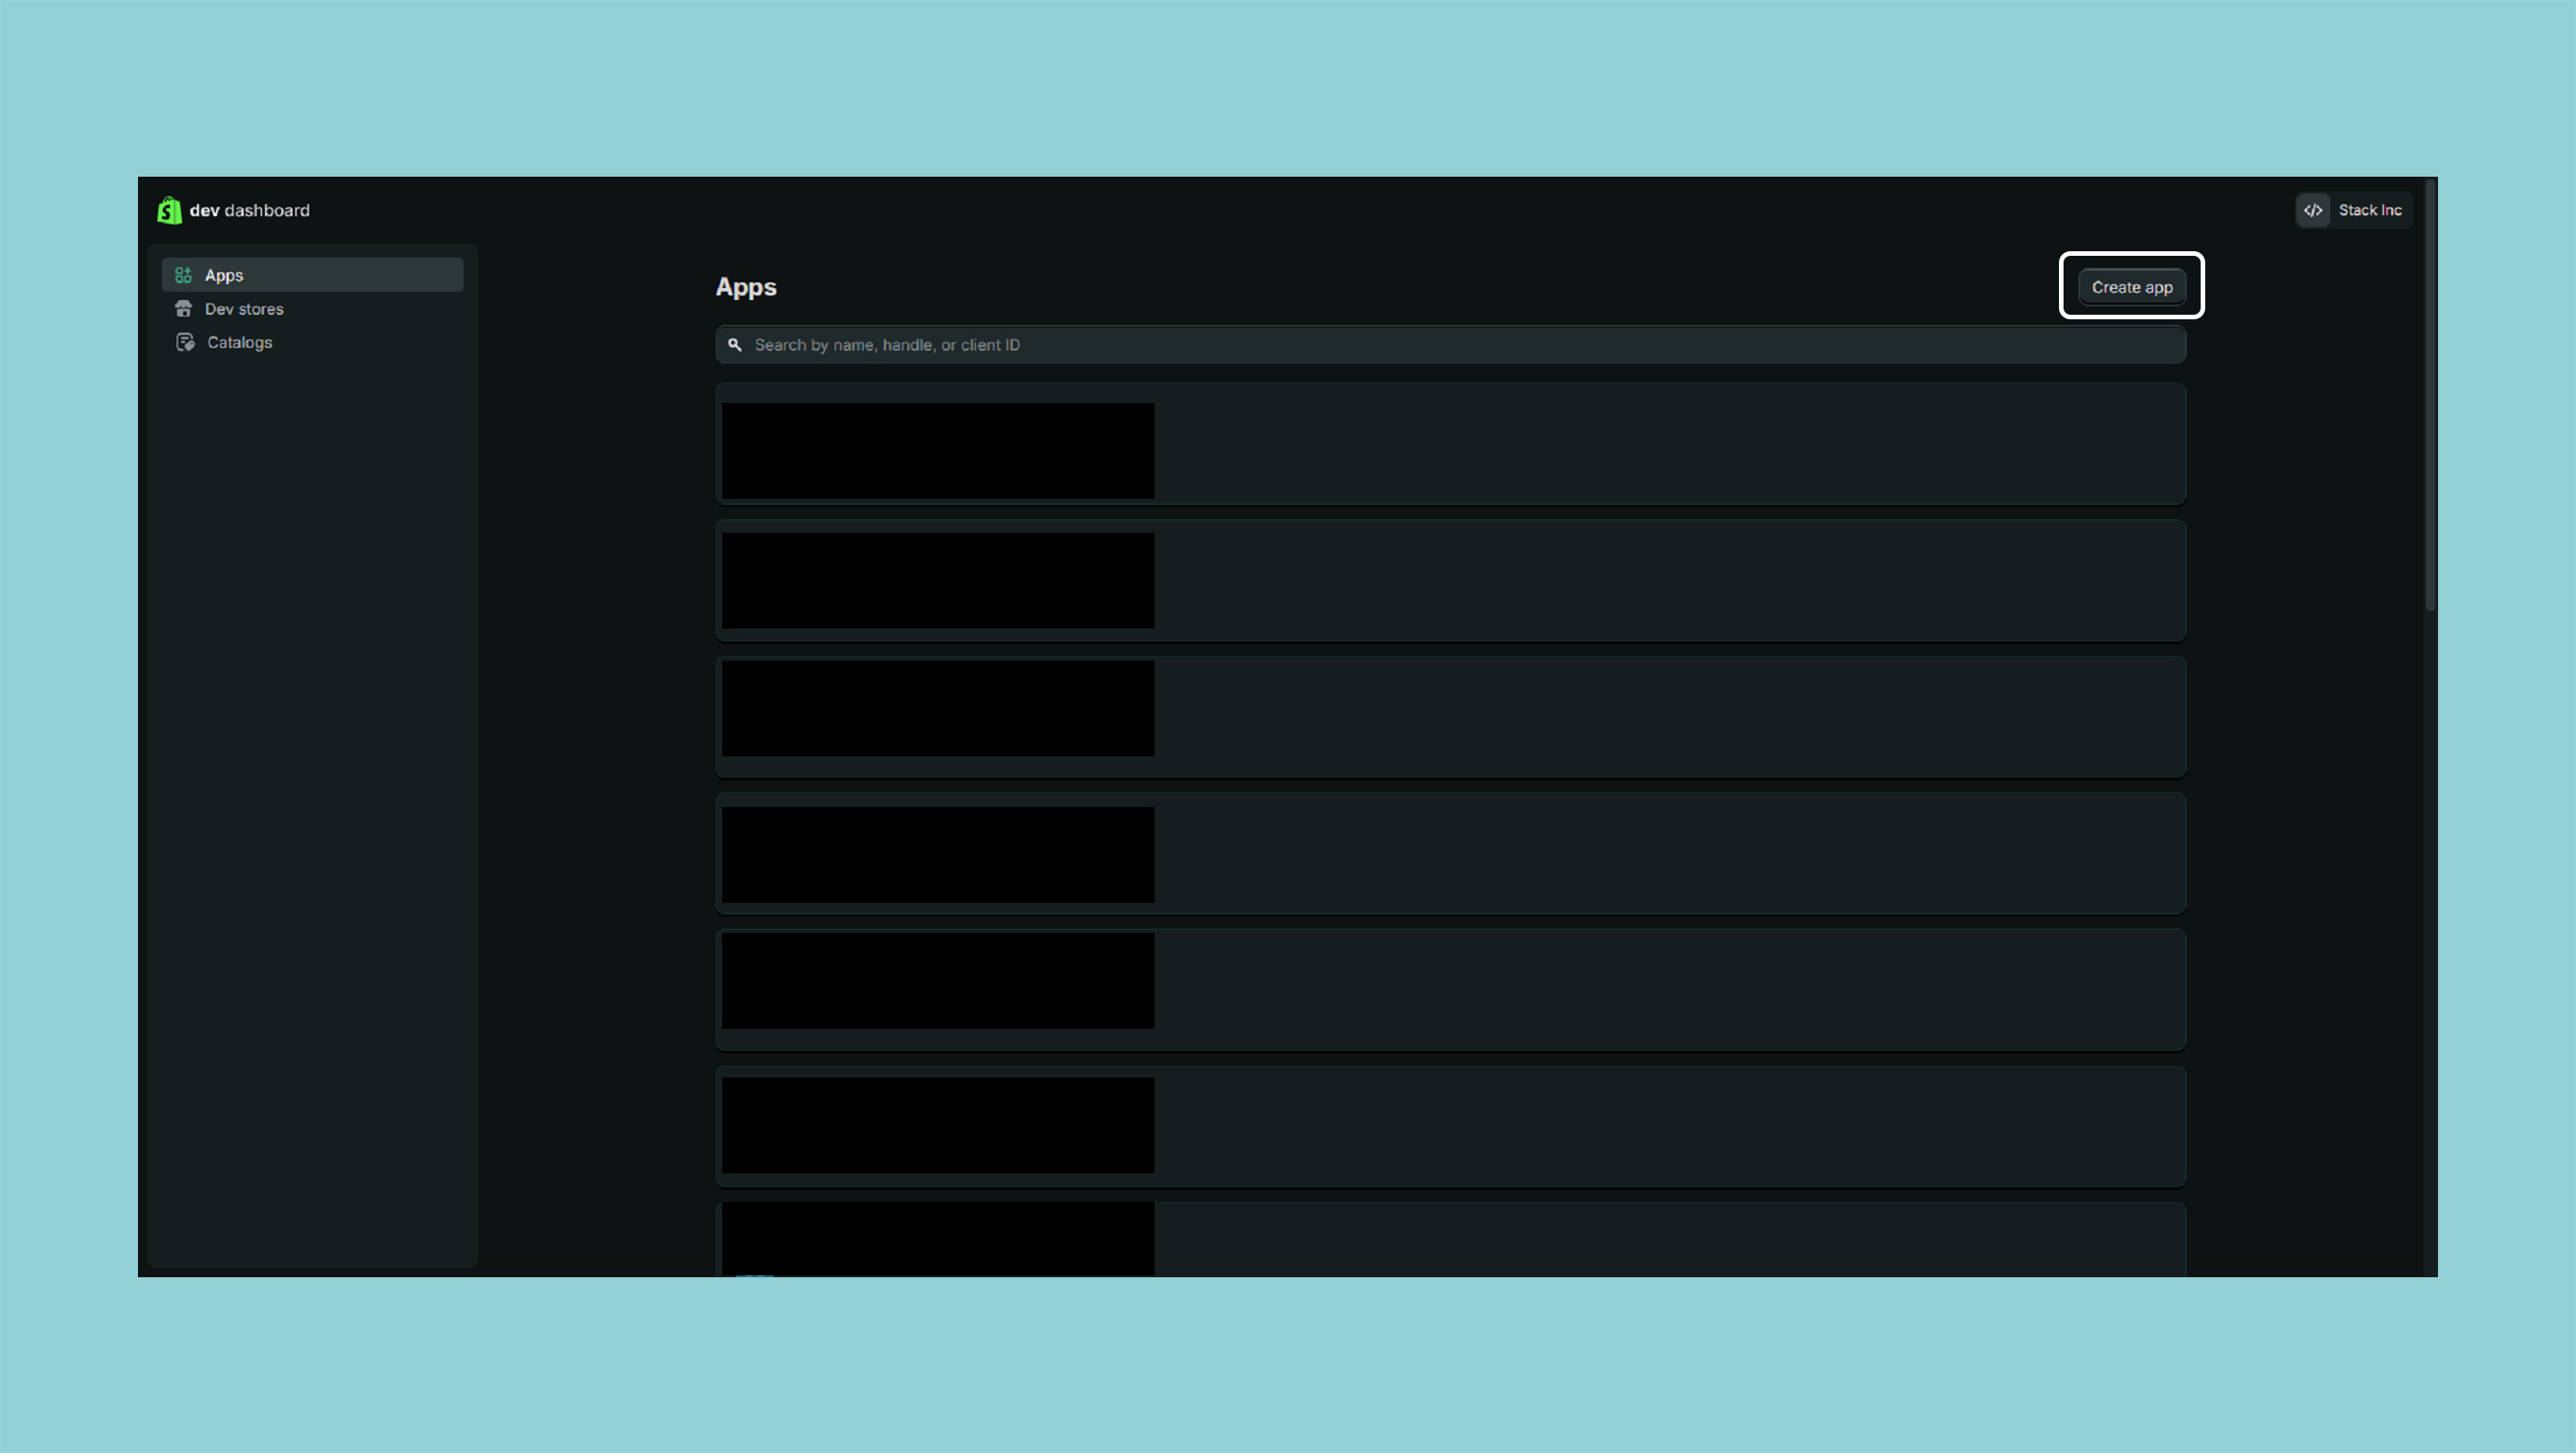Go to the Catalogs section
Screen dimensions: 2576x1453
pos(239,342)
